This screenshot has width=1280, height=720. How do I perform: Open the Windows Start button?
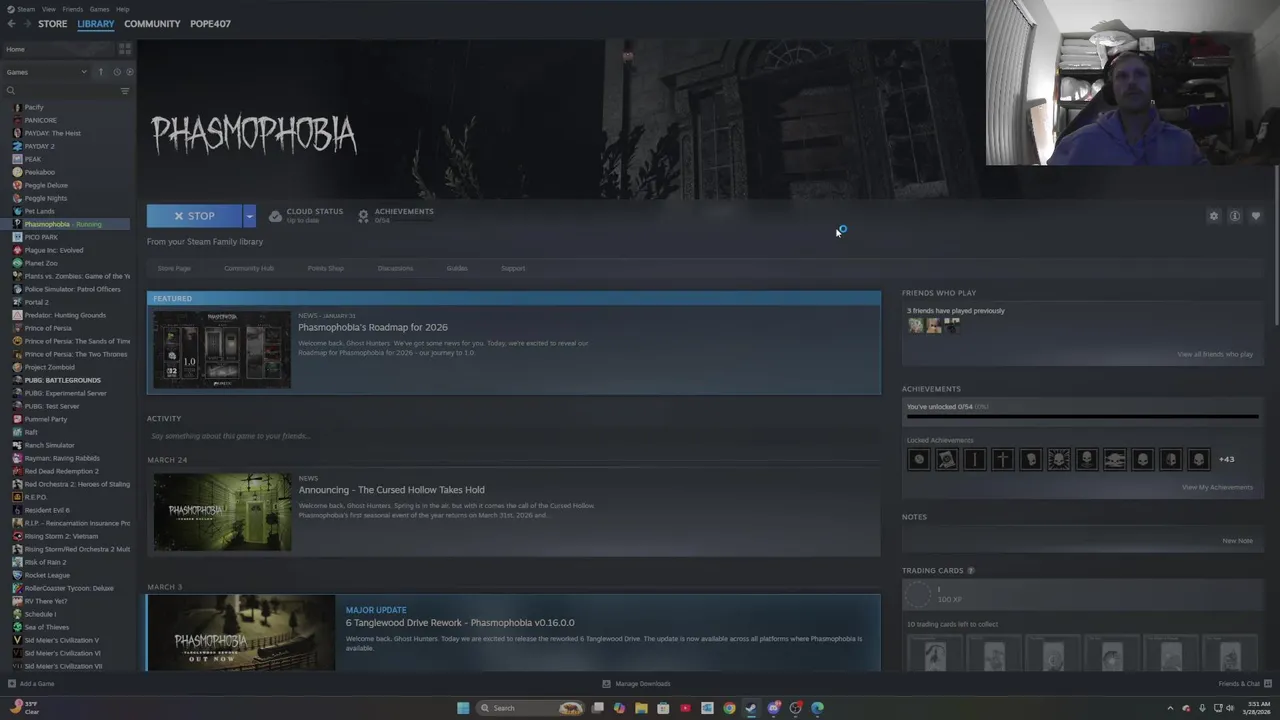pyautogui.click(x=463, y=708)
